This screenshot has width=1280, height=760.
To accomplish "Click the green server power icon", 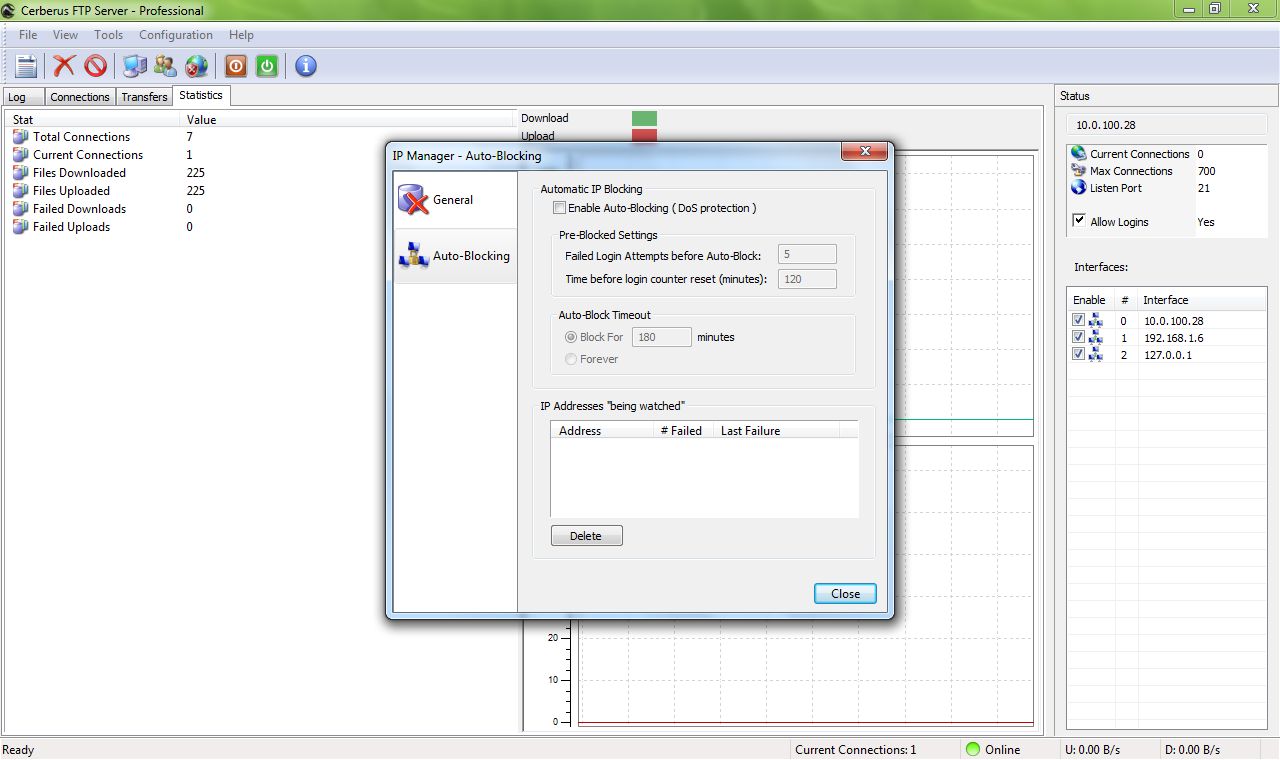I will coord(266,66).
